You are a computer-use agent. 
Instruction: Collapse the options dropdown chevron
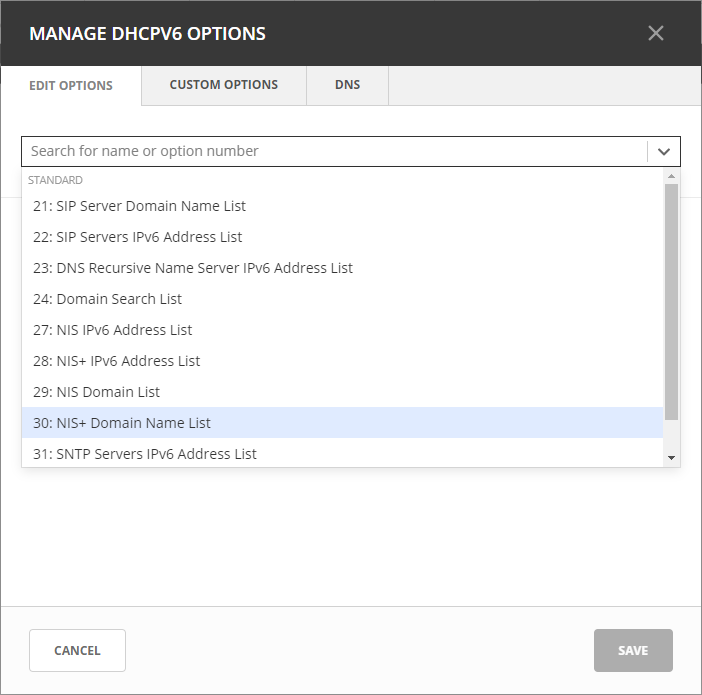pyautogui.click(x=663, y=151)
